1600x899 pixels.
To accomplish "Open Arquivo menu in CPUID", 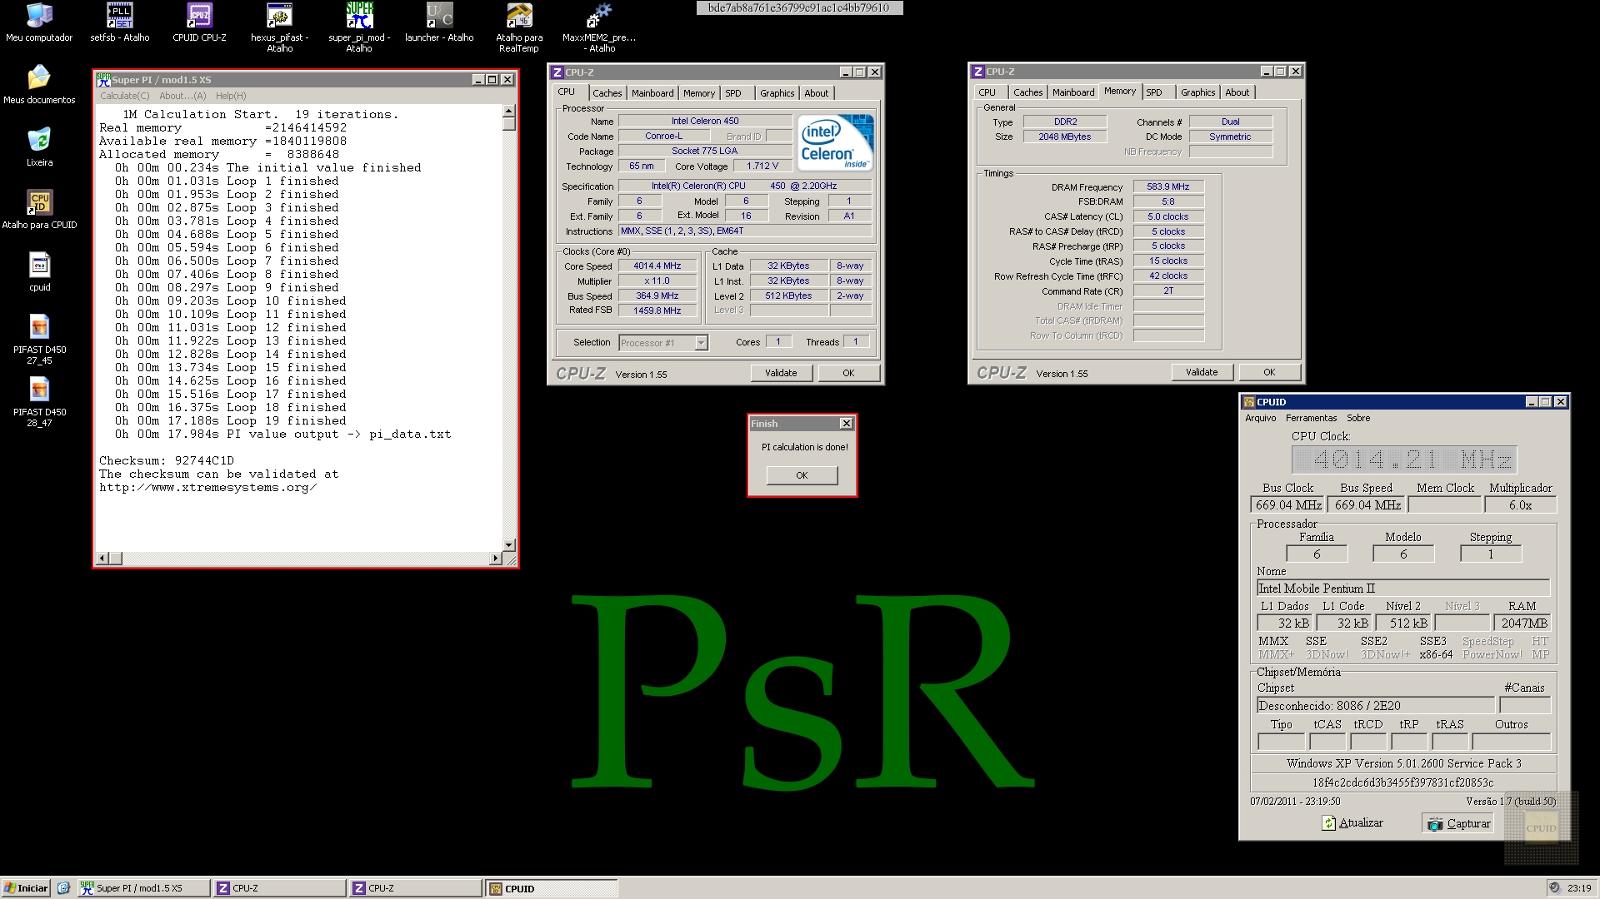I will [x=1261, y=418].
